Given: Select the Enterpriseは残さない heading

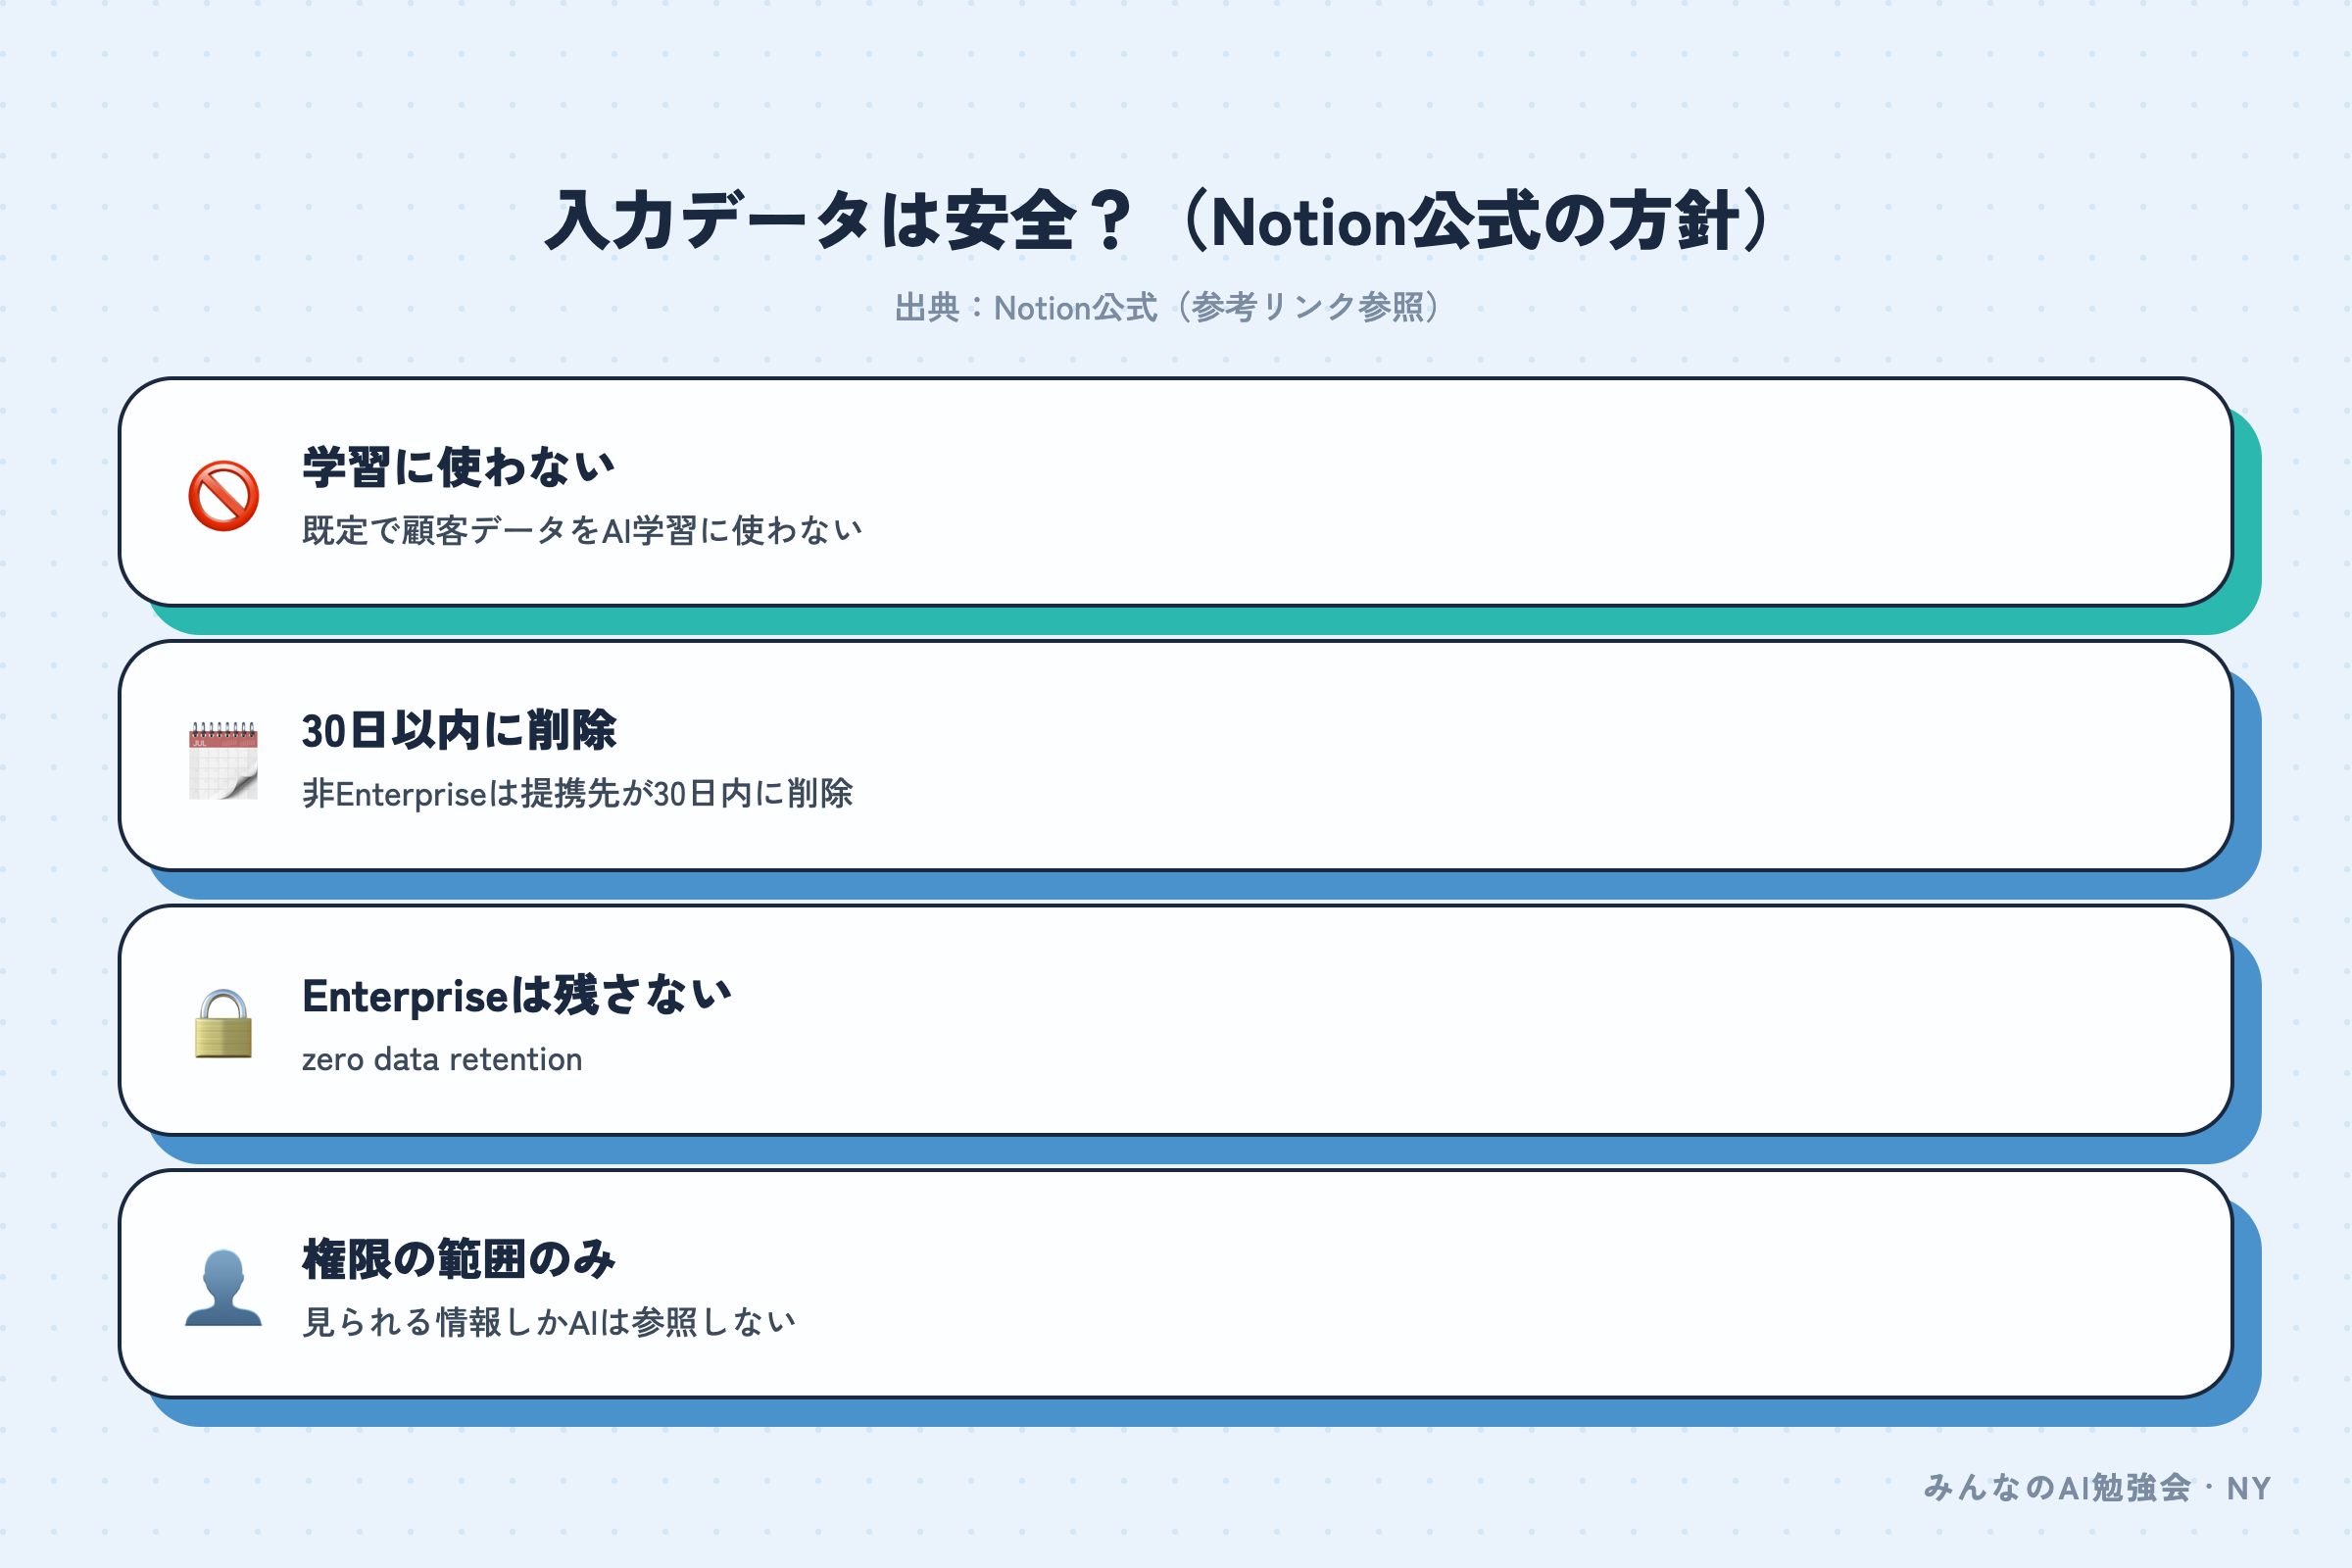Looking at the screenshot, I should click(x=517, y=995).
